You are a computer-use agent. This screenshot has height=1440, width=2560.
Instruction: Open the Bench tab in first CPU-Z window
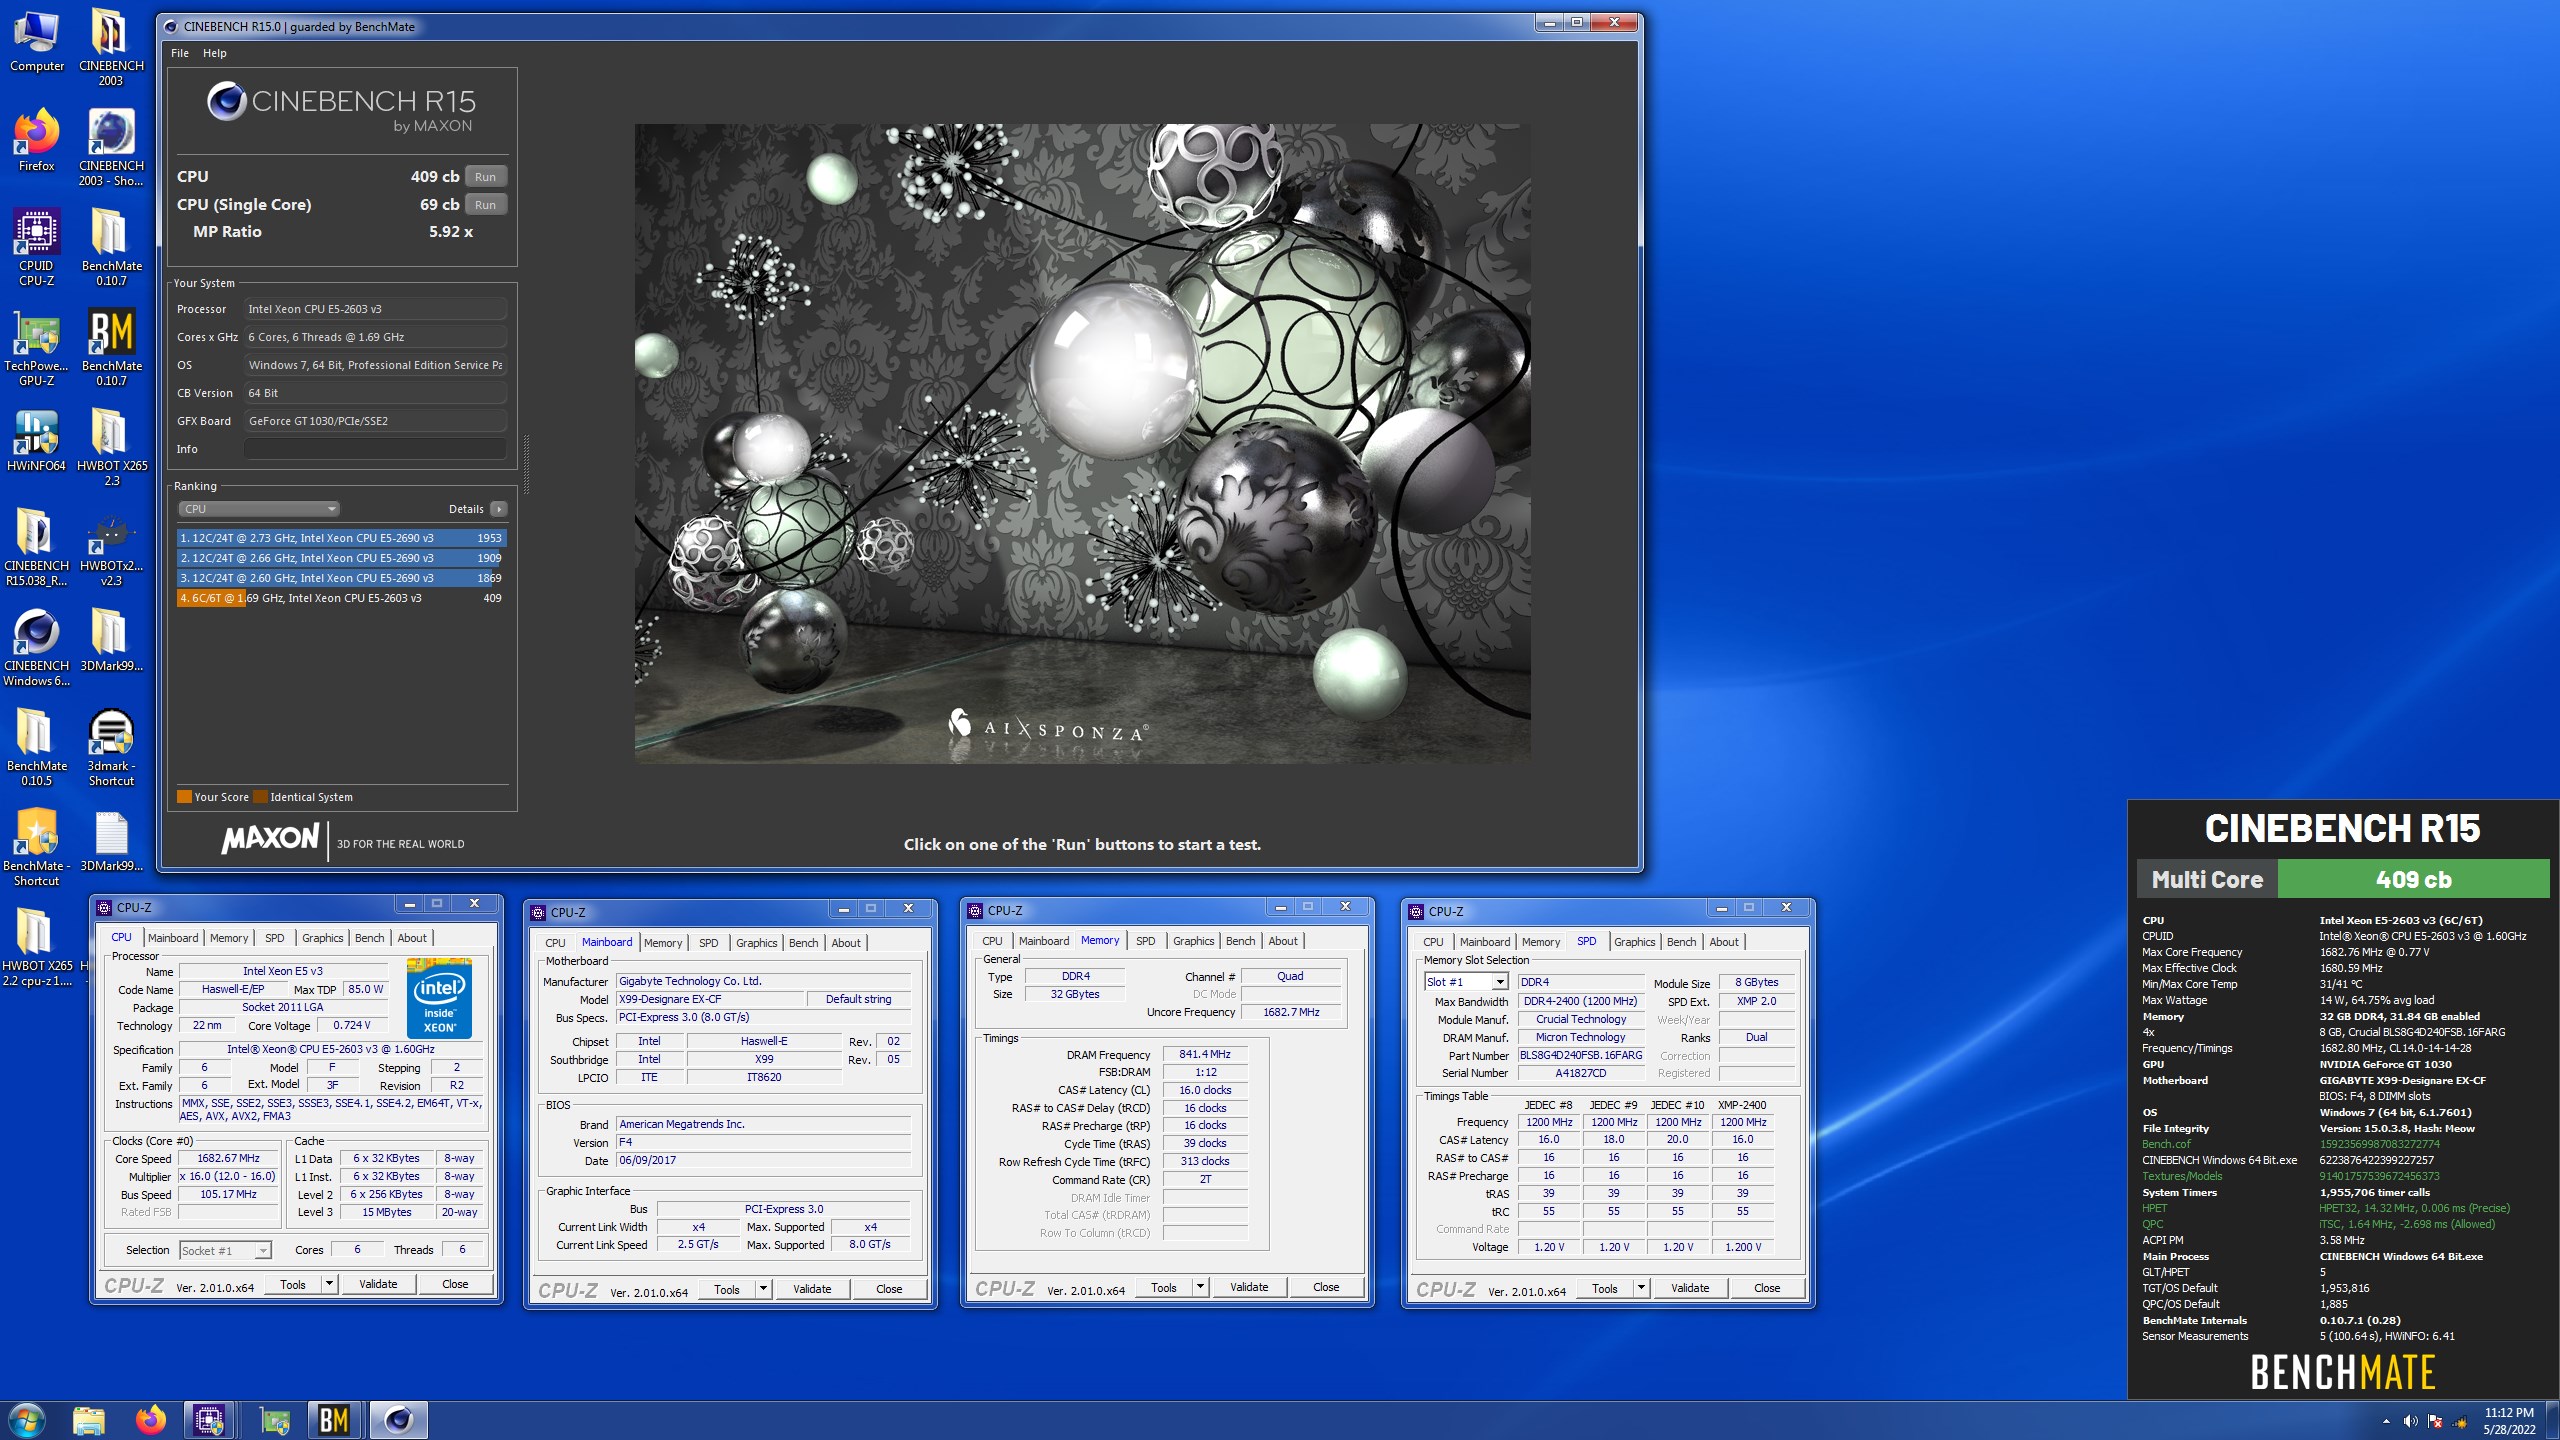(369, 938)
